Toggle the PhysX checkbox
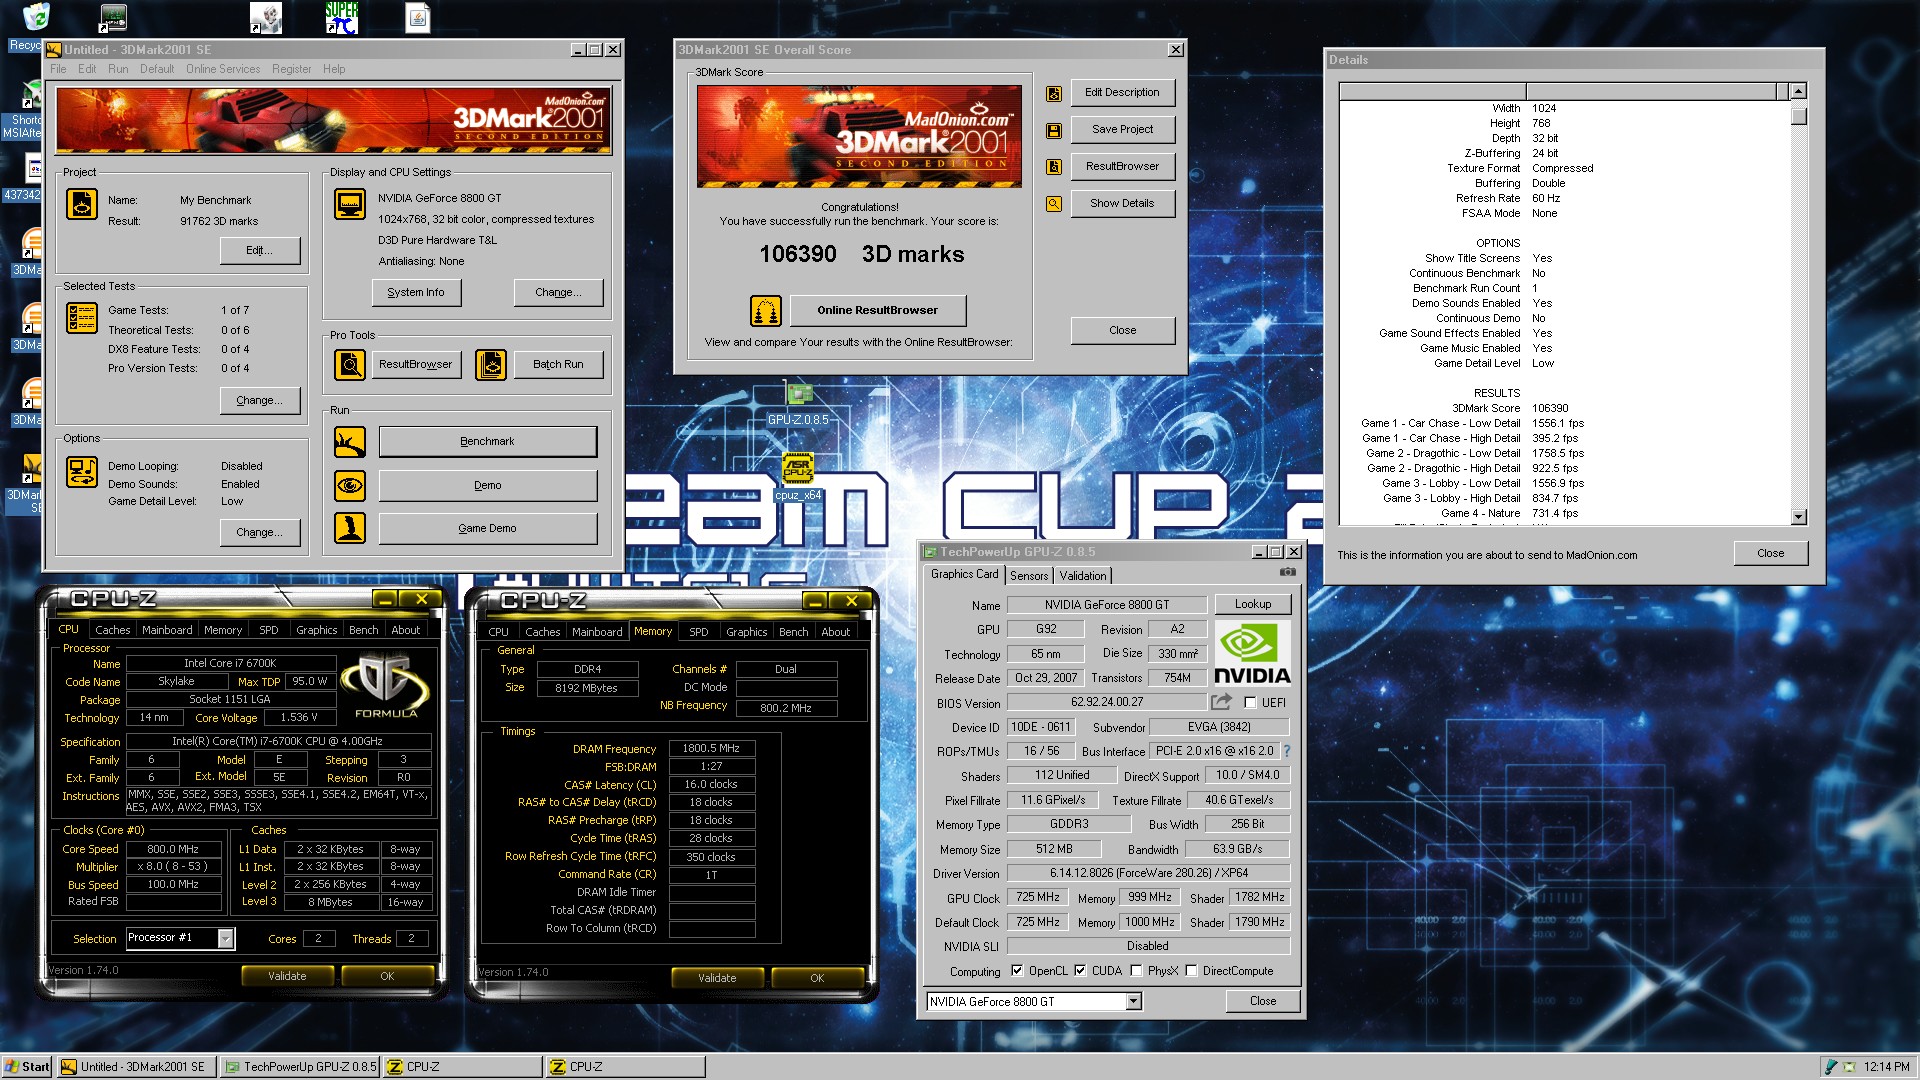Viewport: 1920px width, 1080px height. [1136, 971]
